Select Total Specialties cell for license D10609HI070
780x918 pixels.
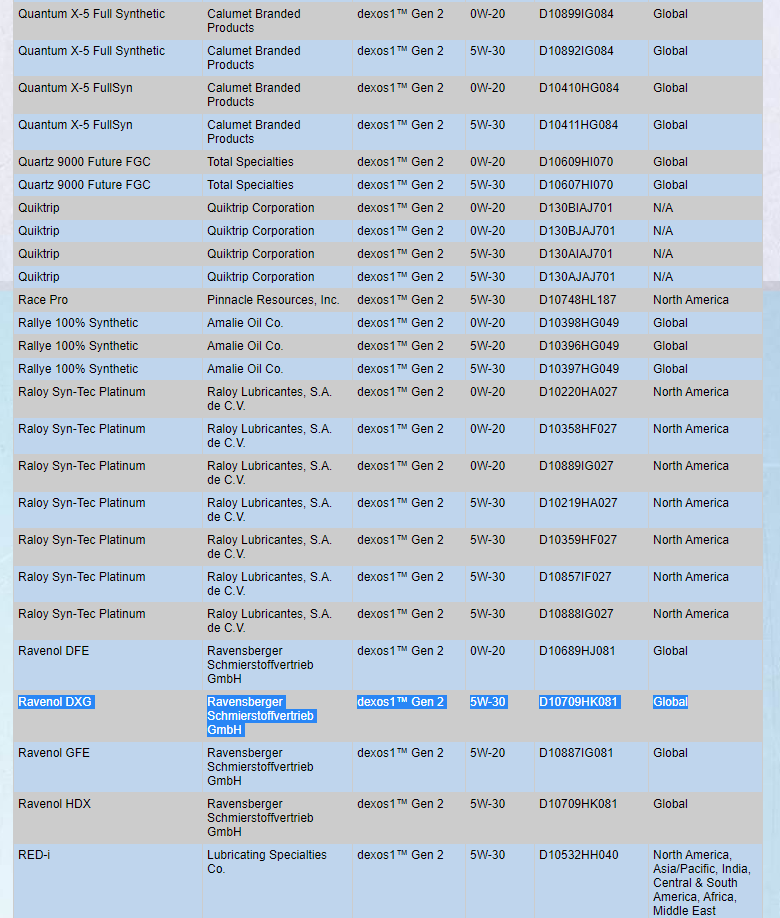pyautogui.click(x=250, y=162)
